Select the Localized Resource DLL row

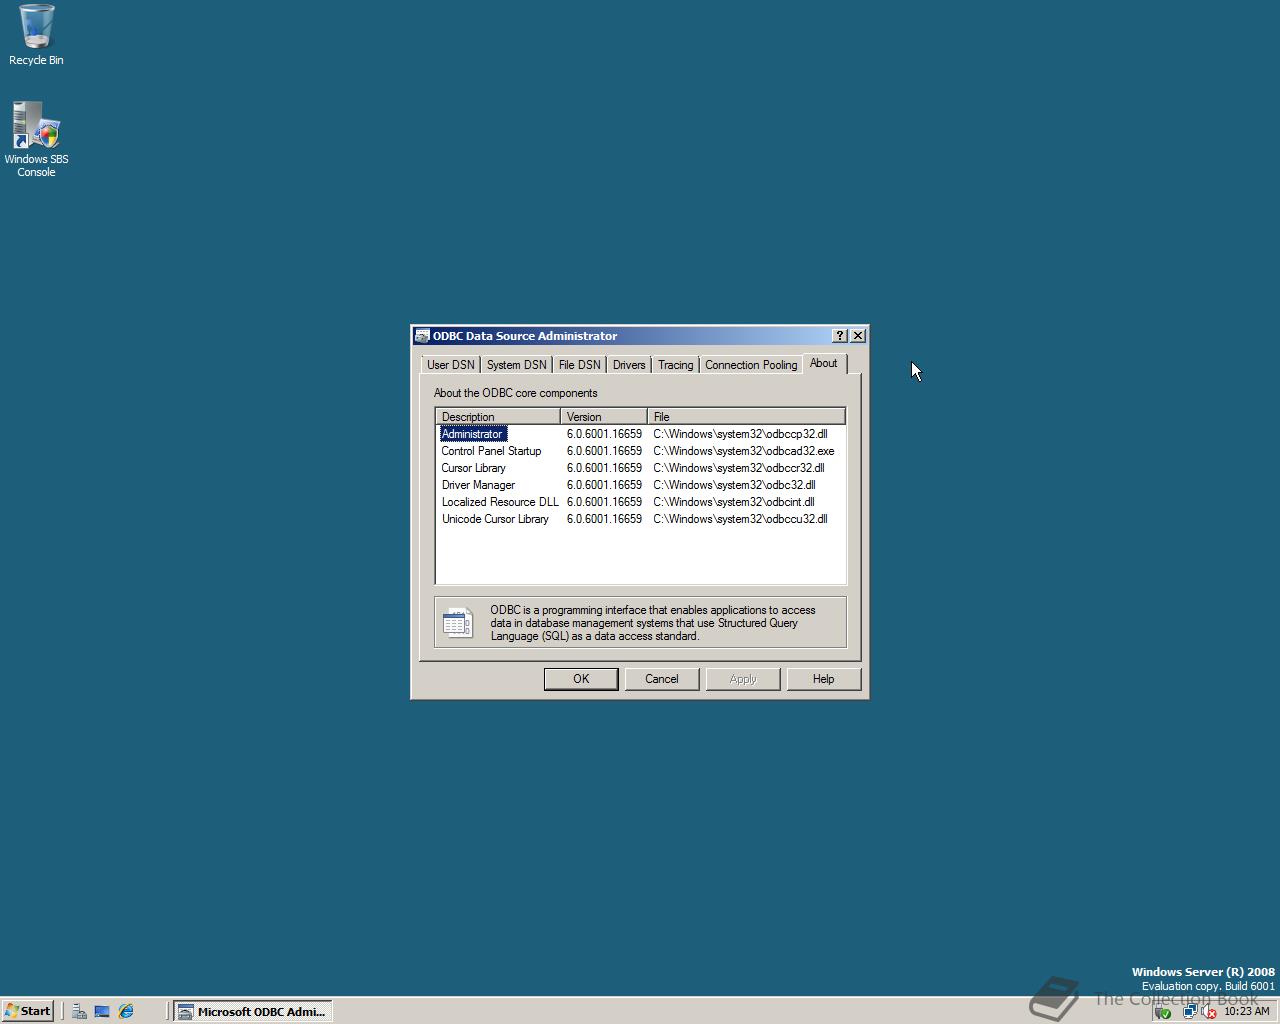pyautogui.click(x=640, y=502)
